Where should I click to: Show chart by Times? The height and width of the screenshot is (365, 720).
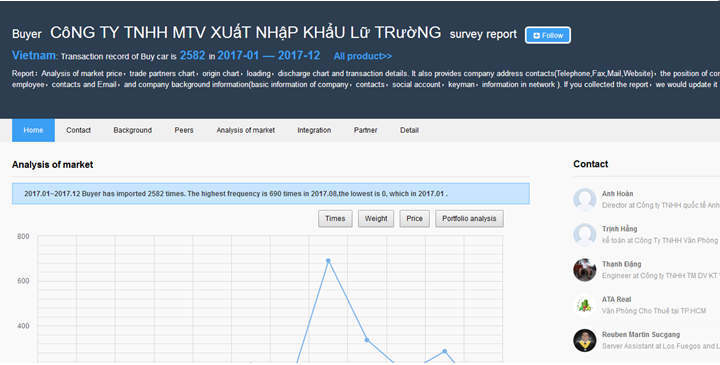[x=335, y=219]
